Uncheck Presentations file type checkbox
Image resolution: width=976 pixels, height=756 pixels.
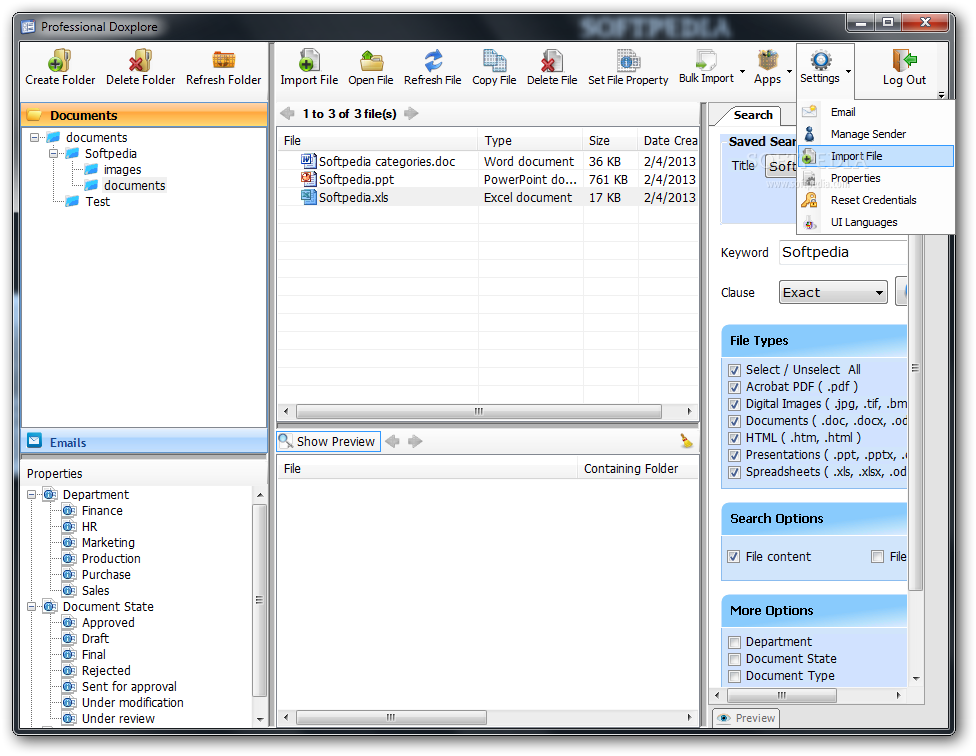tap(734, 455)
